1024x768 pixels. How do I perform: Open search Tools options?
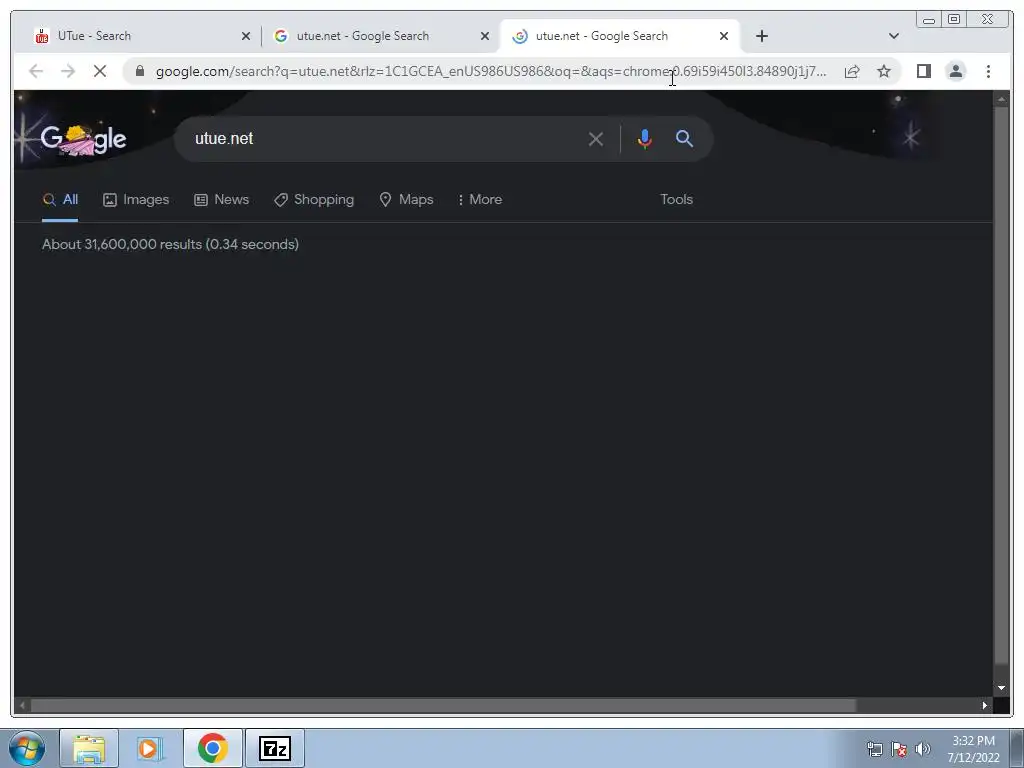[x=676, y=199]
